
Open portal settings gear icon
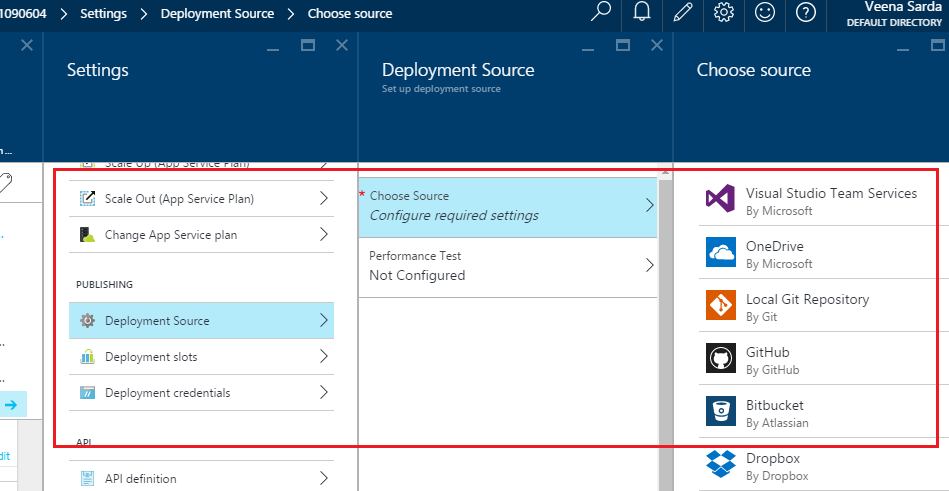[724, 13]
